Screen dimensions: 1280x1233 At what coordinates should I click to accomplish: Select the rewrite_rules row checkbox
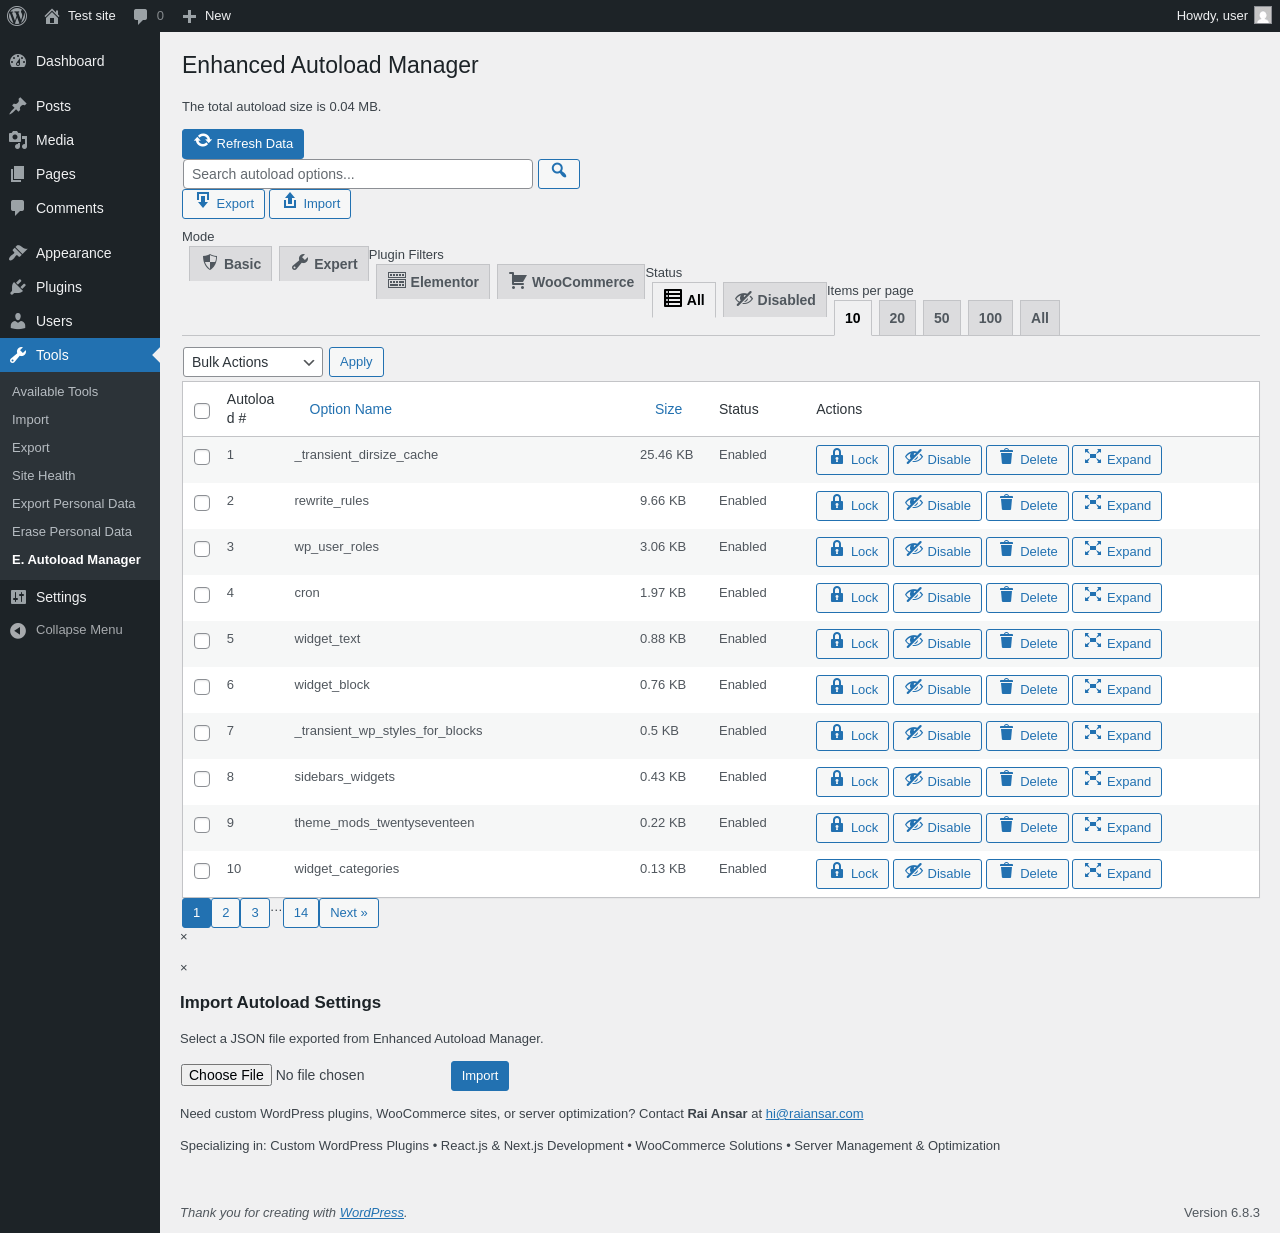[x=202, y=503]
